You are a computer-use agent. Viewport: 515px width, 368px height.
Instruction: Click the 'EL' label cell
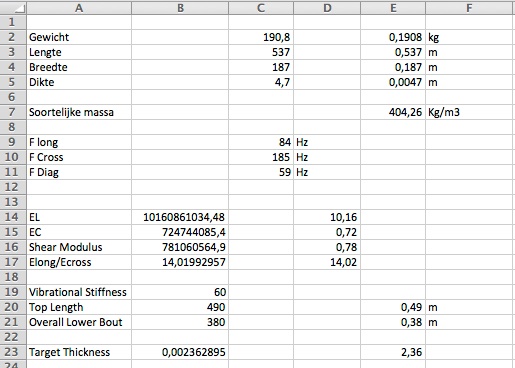79,217
